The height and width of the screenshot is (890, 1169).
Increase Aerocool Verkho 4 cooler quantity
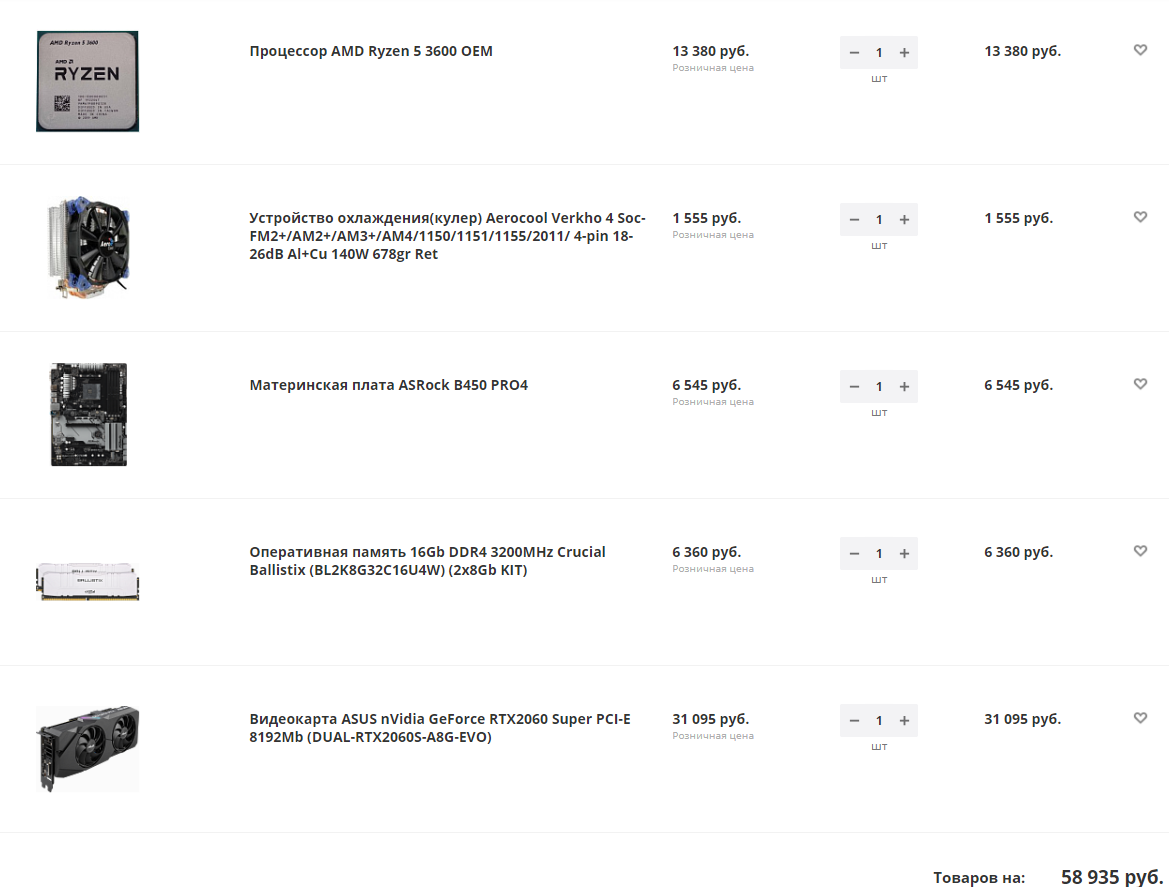click(904, 219)
